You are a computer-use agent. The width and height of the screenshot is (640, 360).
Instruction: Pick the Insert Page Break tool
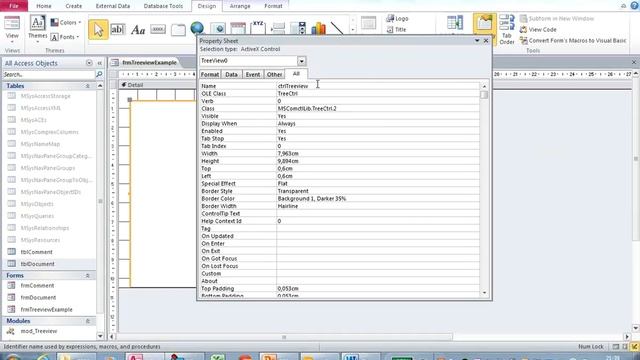278,28
